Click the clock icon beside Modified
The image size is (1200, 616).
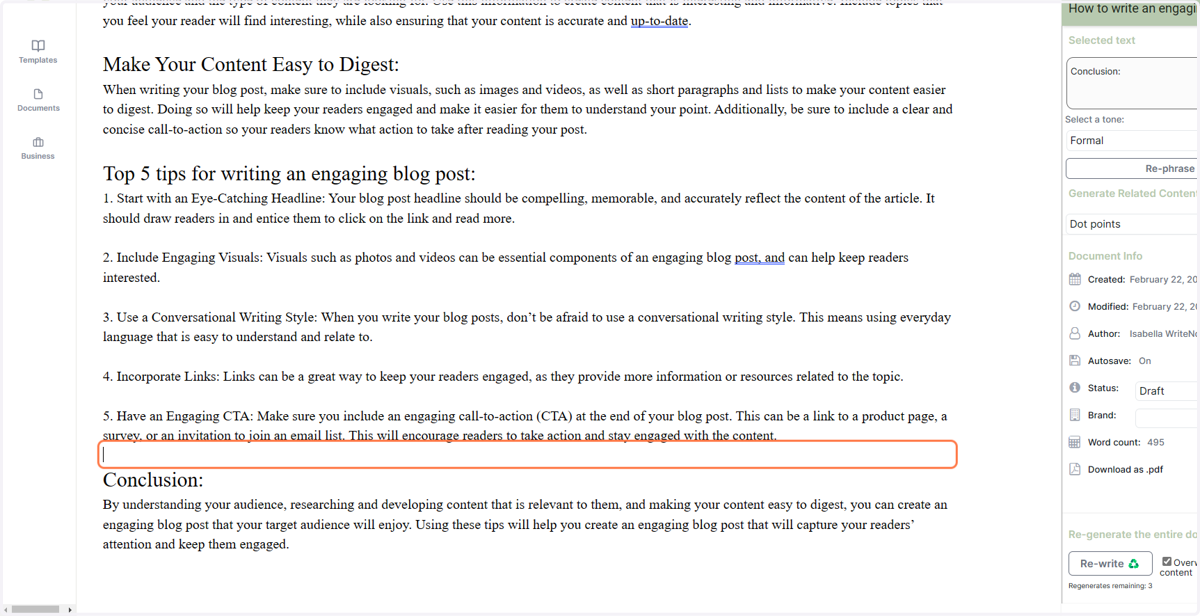pyautogui.click(x=1075, y=306)
